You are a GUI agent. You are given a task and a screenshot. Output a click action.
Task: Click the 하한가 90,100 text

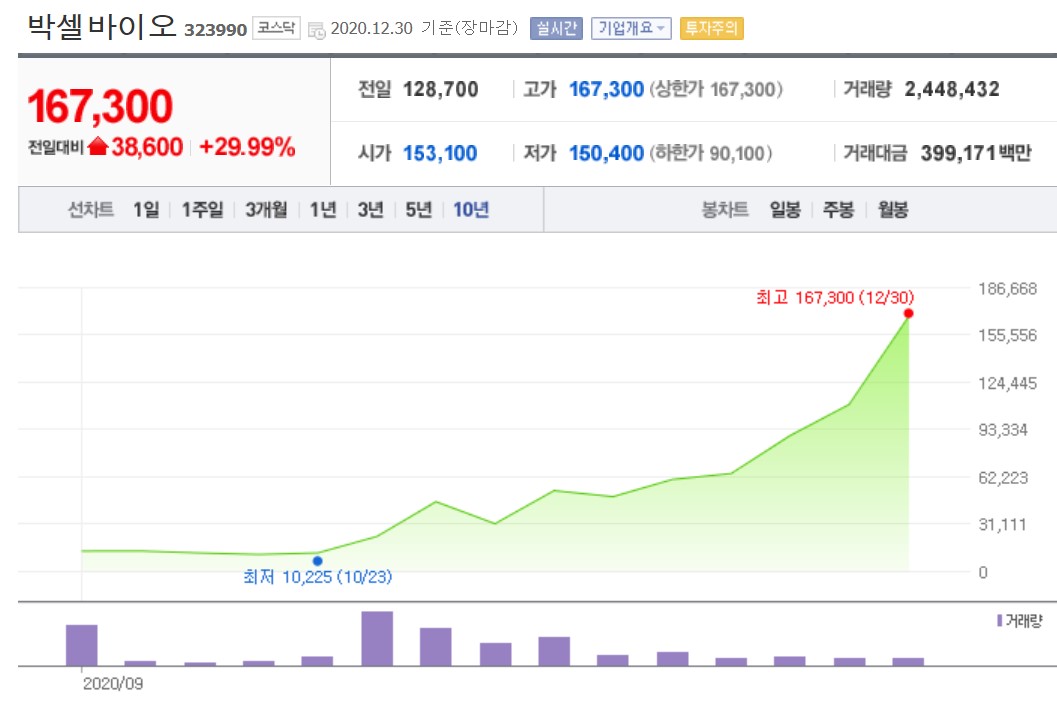pos(711,153)
